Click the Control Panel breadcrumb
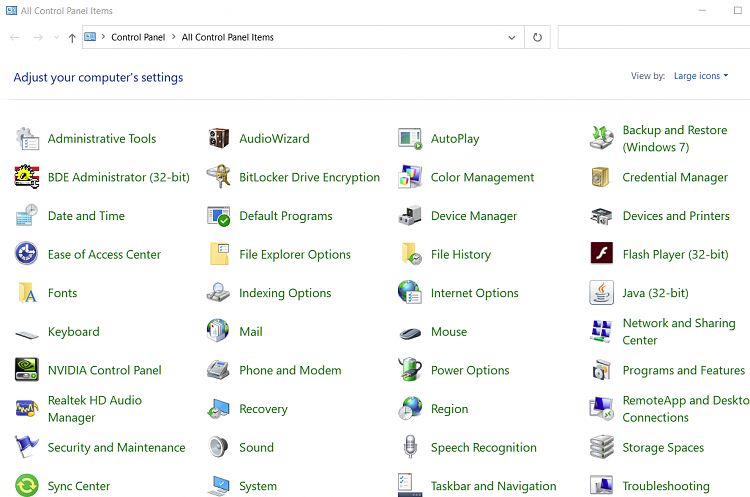750x497 pixels. [138, 37]
